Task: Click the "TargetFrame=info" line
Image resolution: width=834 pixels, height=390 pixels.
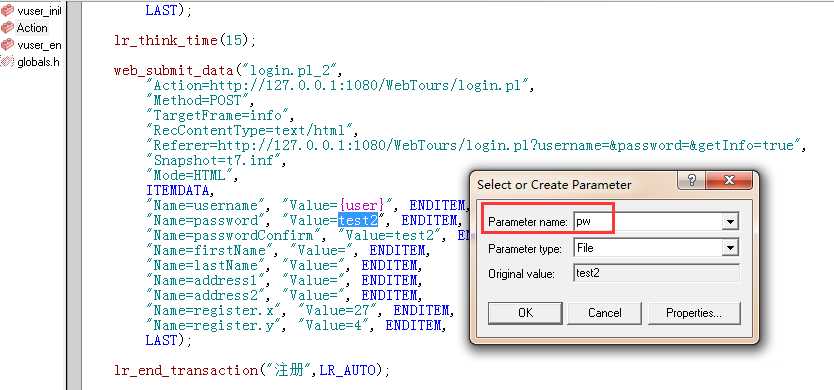Action: 220,115
